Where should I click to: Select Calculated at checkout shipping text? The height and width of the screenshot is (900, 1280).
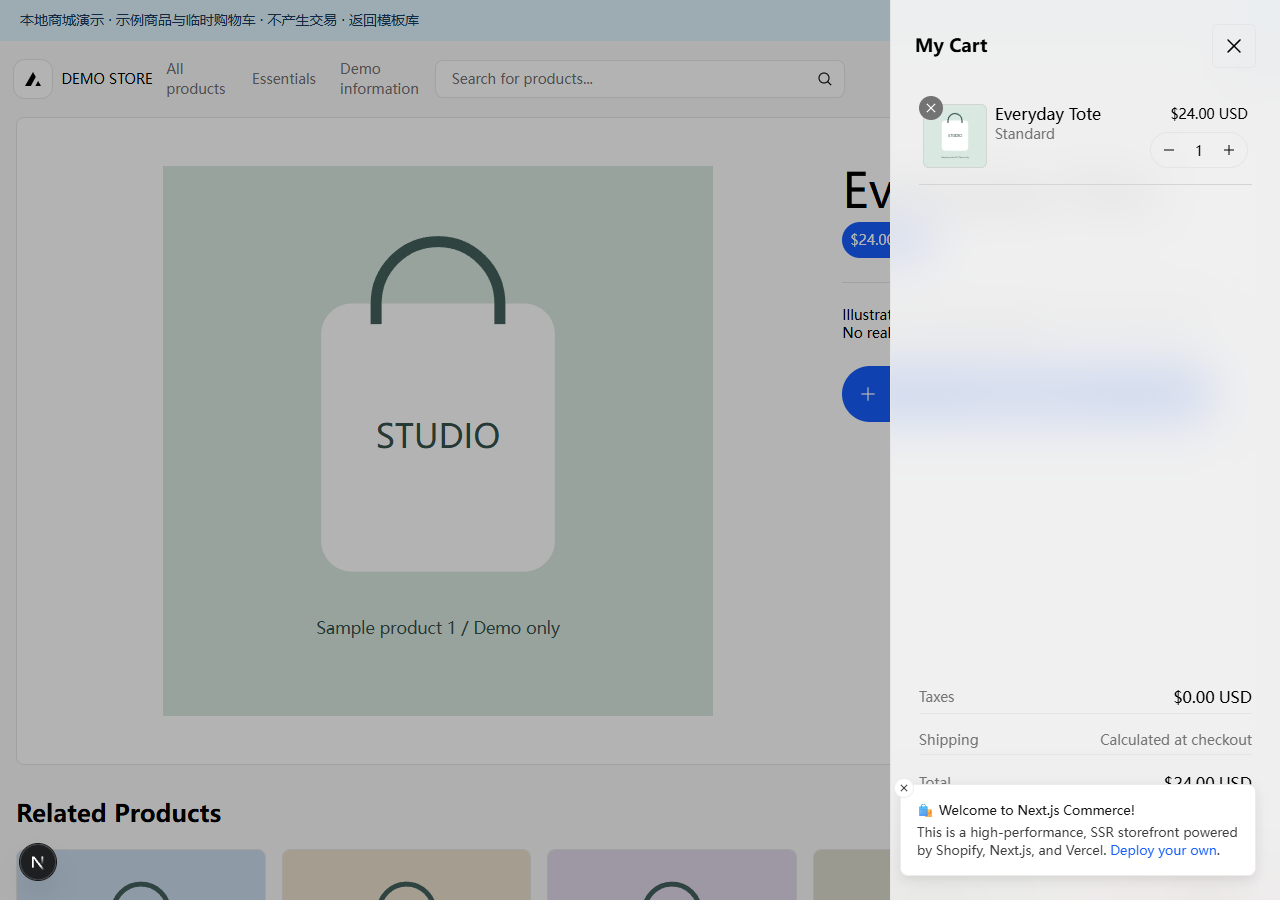(1176, 740)
